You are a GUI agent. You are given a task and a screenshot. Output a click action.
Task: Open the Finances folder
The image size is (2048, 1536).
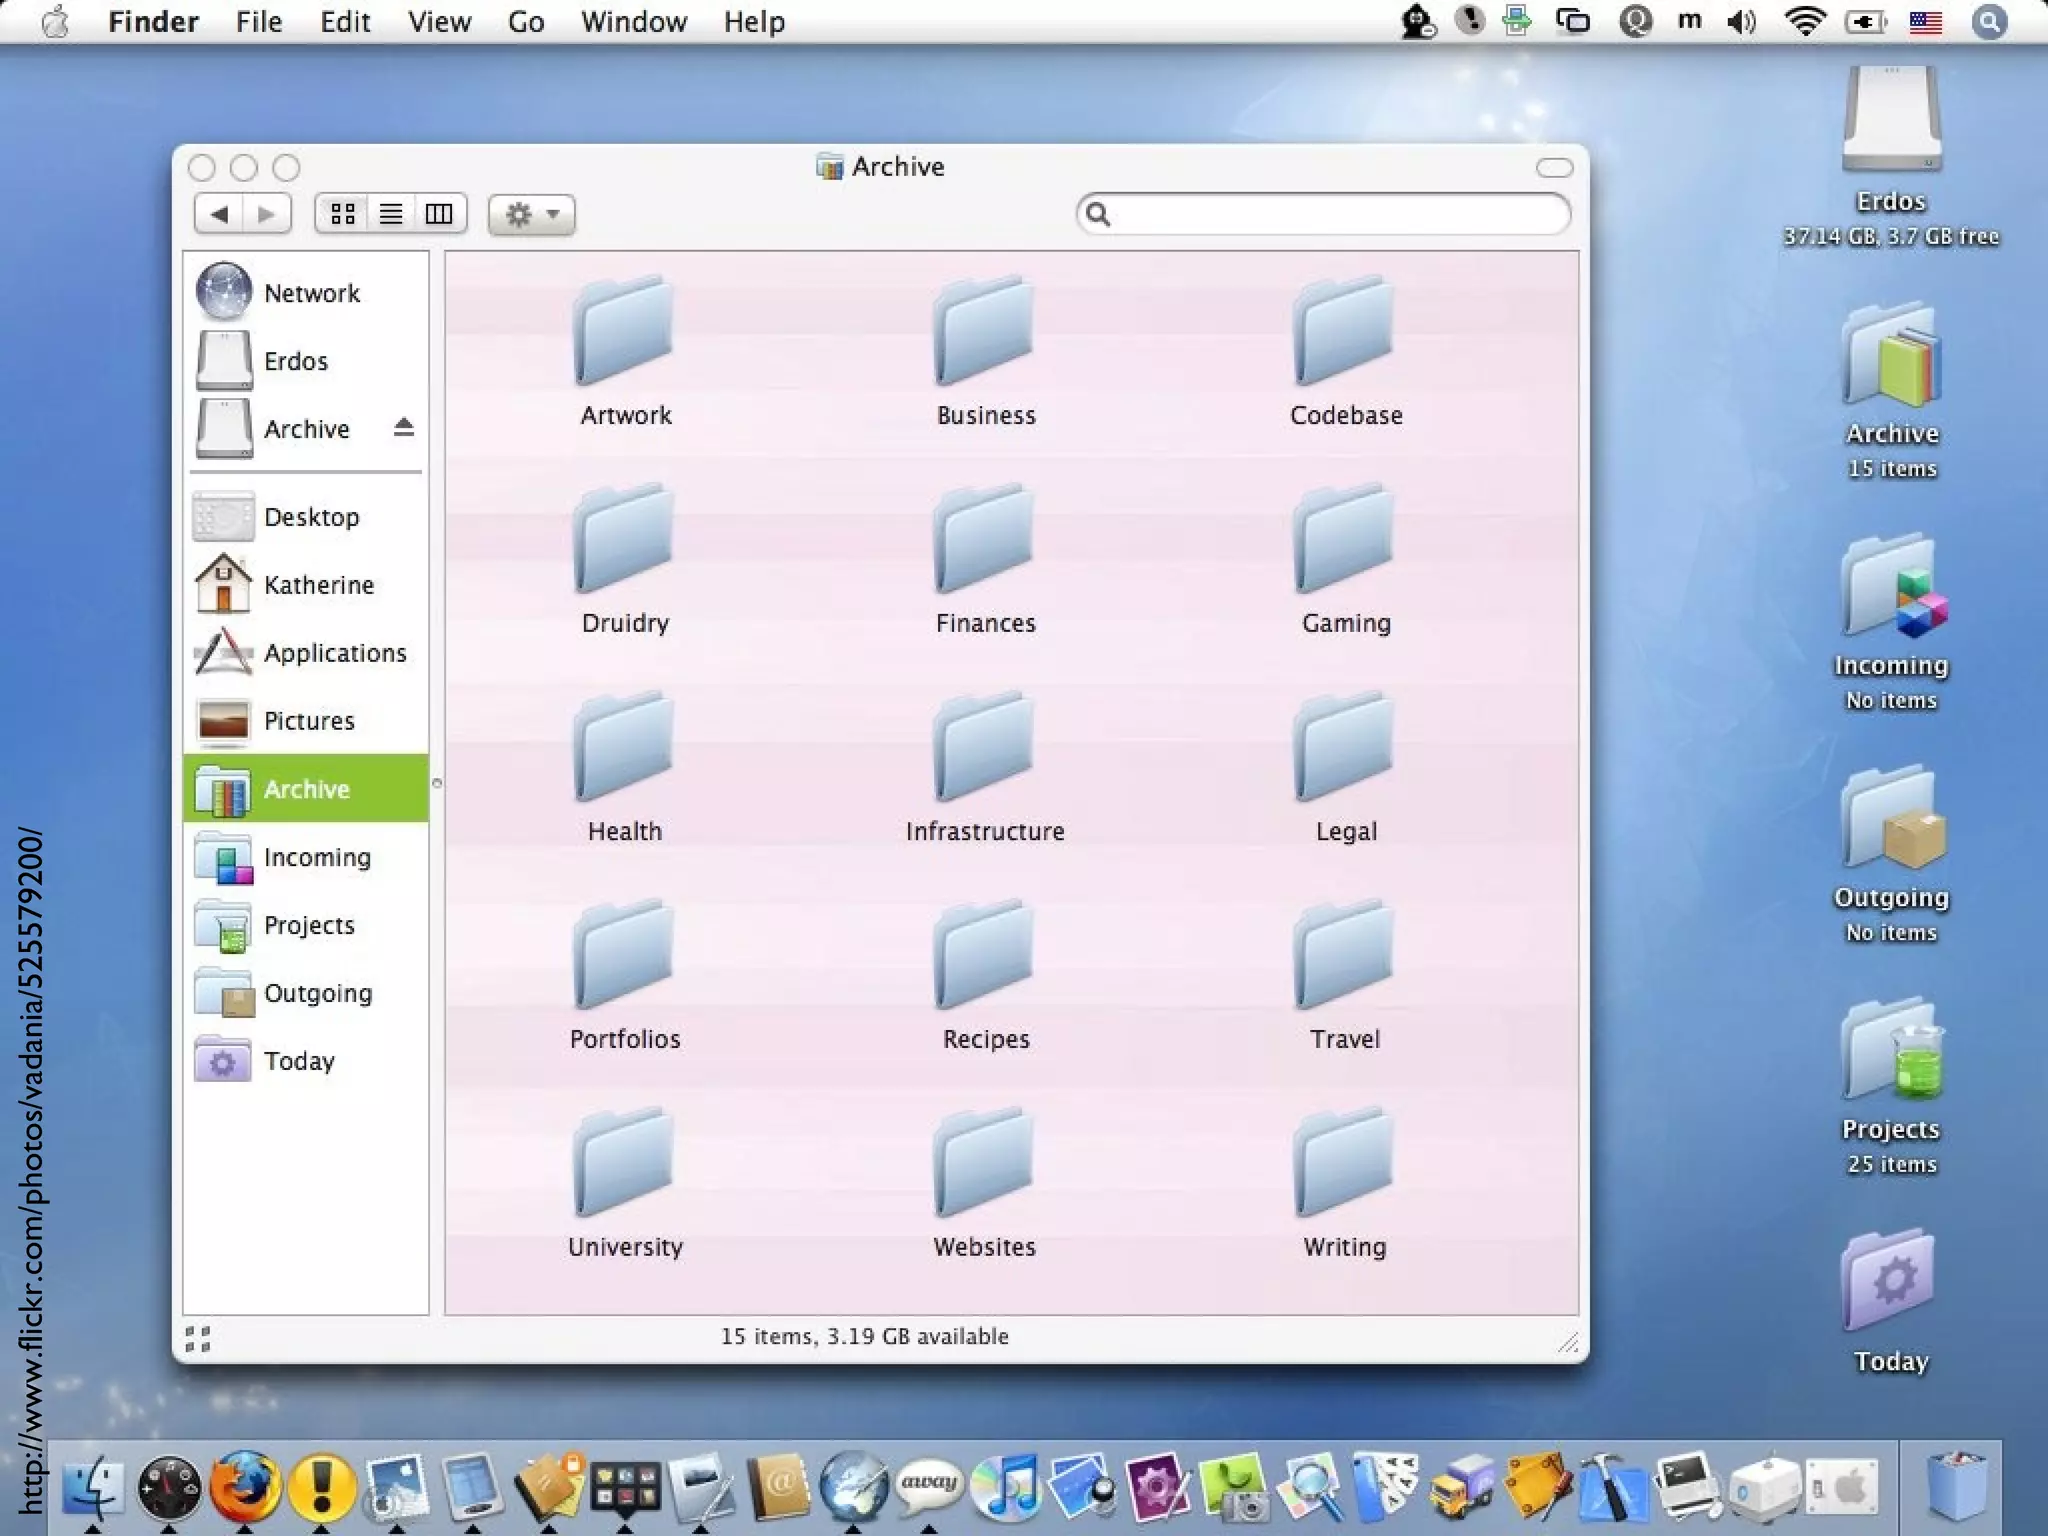pos(985,541)
